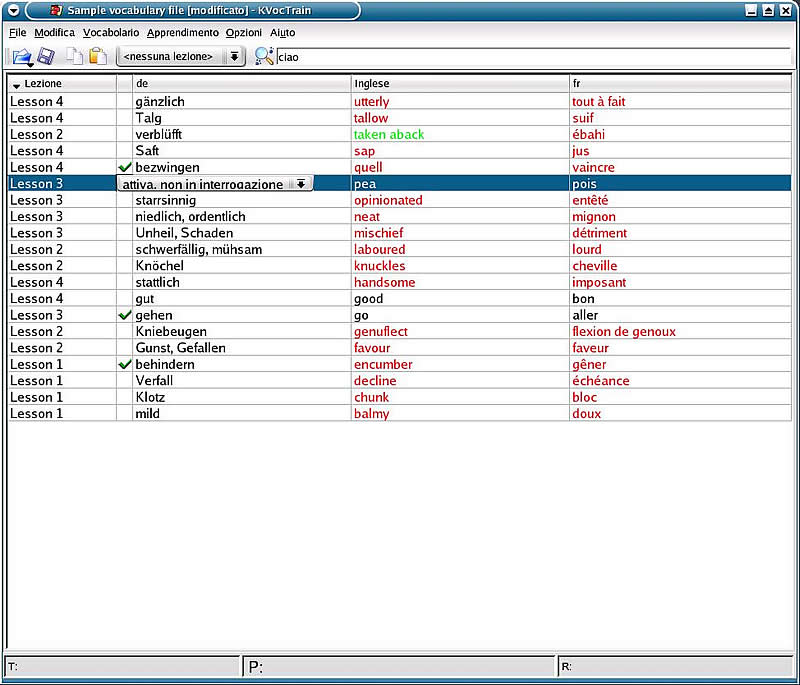800x685 pixels.
Task: Open the Opzioni menu
Action: click(243, 33)
